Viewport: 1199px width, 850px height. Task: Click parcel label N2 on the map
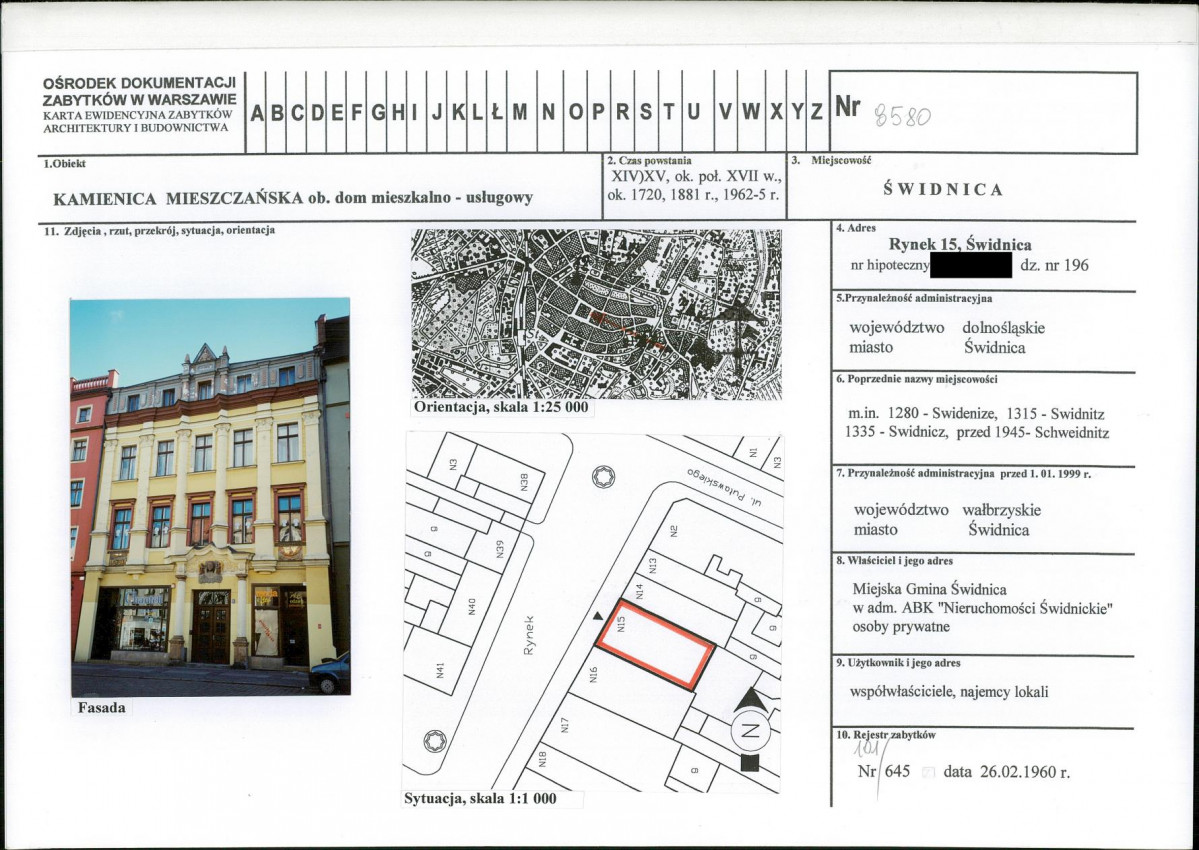point(674,530)
